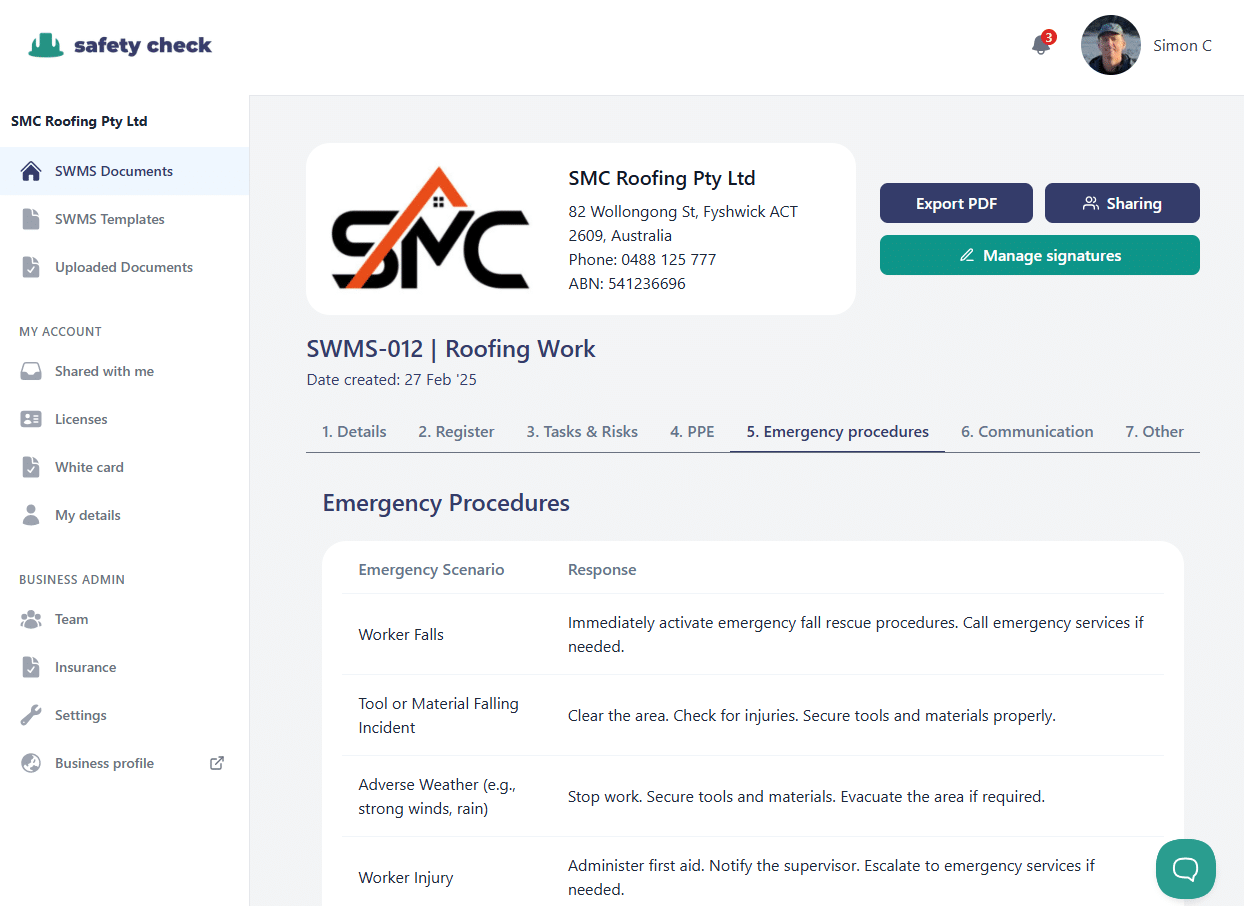Open Uploaded Documents from the sidebar icon
Screen dimensions: 1244x906
[x=32, y=267]
